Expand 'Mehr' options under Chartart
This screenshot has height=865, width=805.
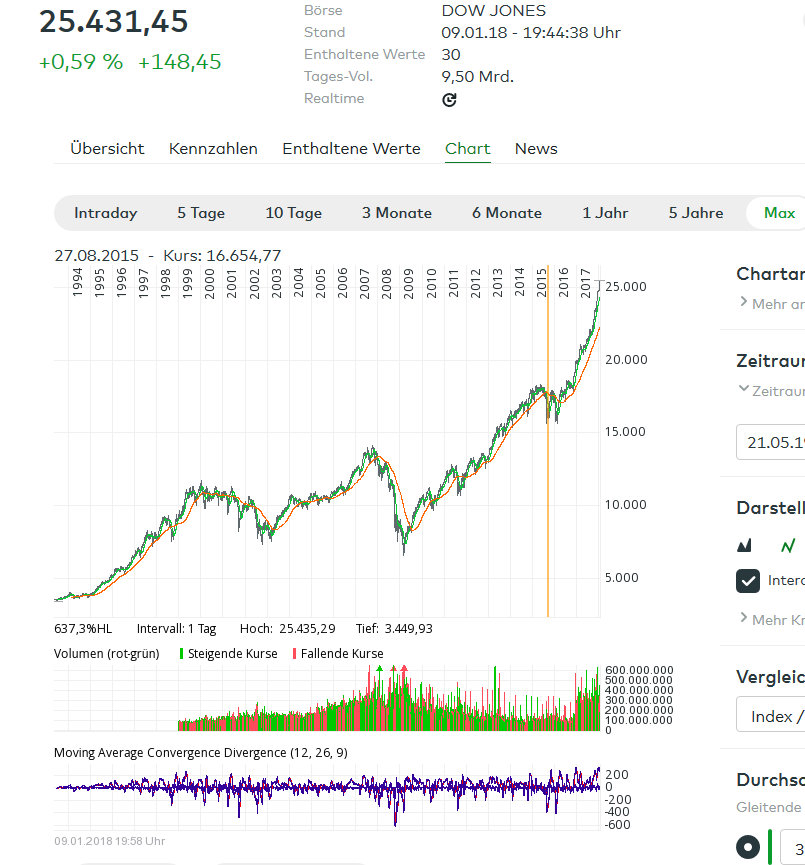pos(772,302)
